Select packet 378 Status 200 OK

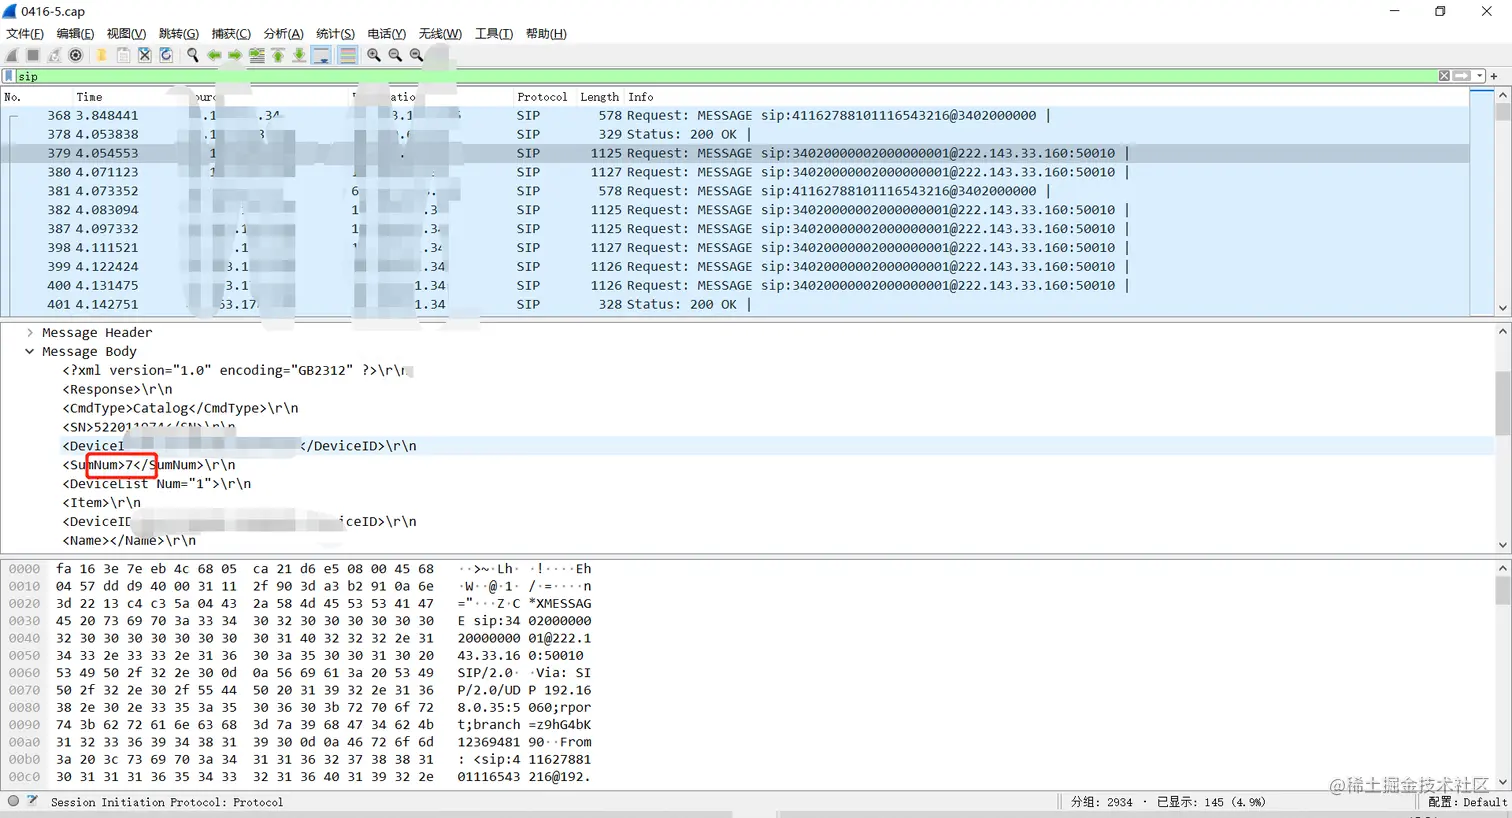click(735, 134)
